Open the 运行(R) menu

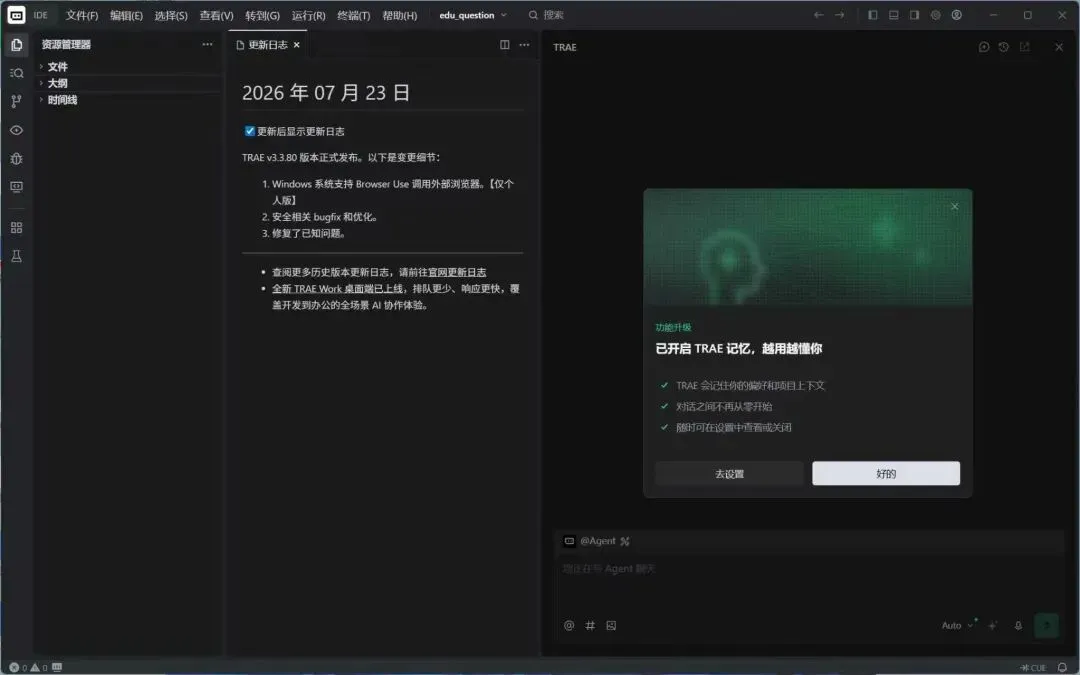point(308,15)
